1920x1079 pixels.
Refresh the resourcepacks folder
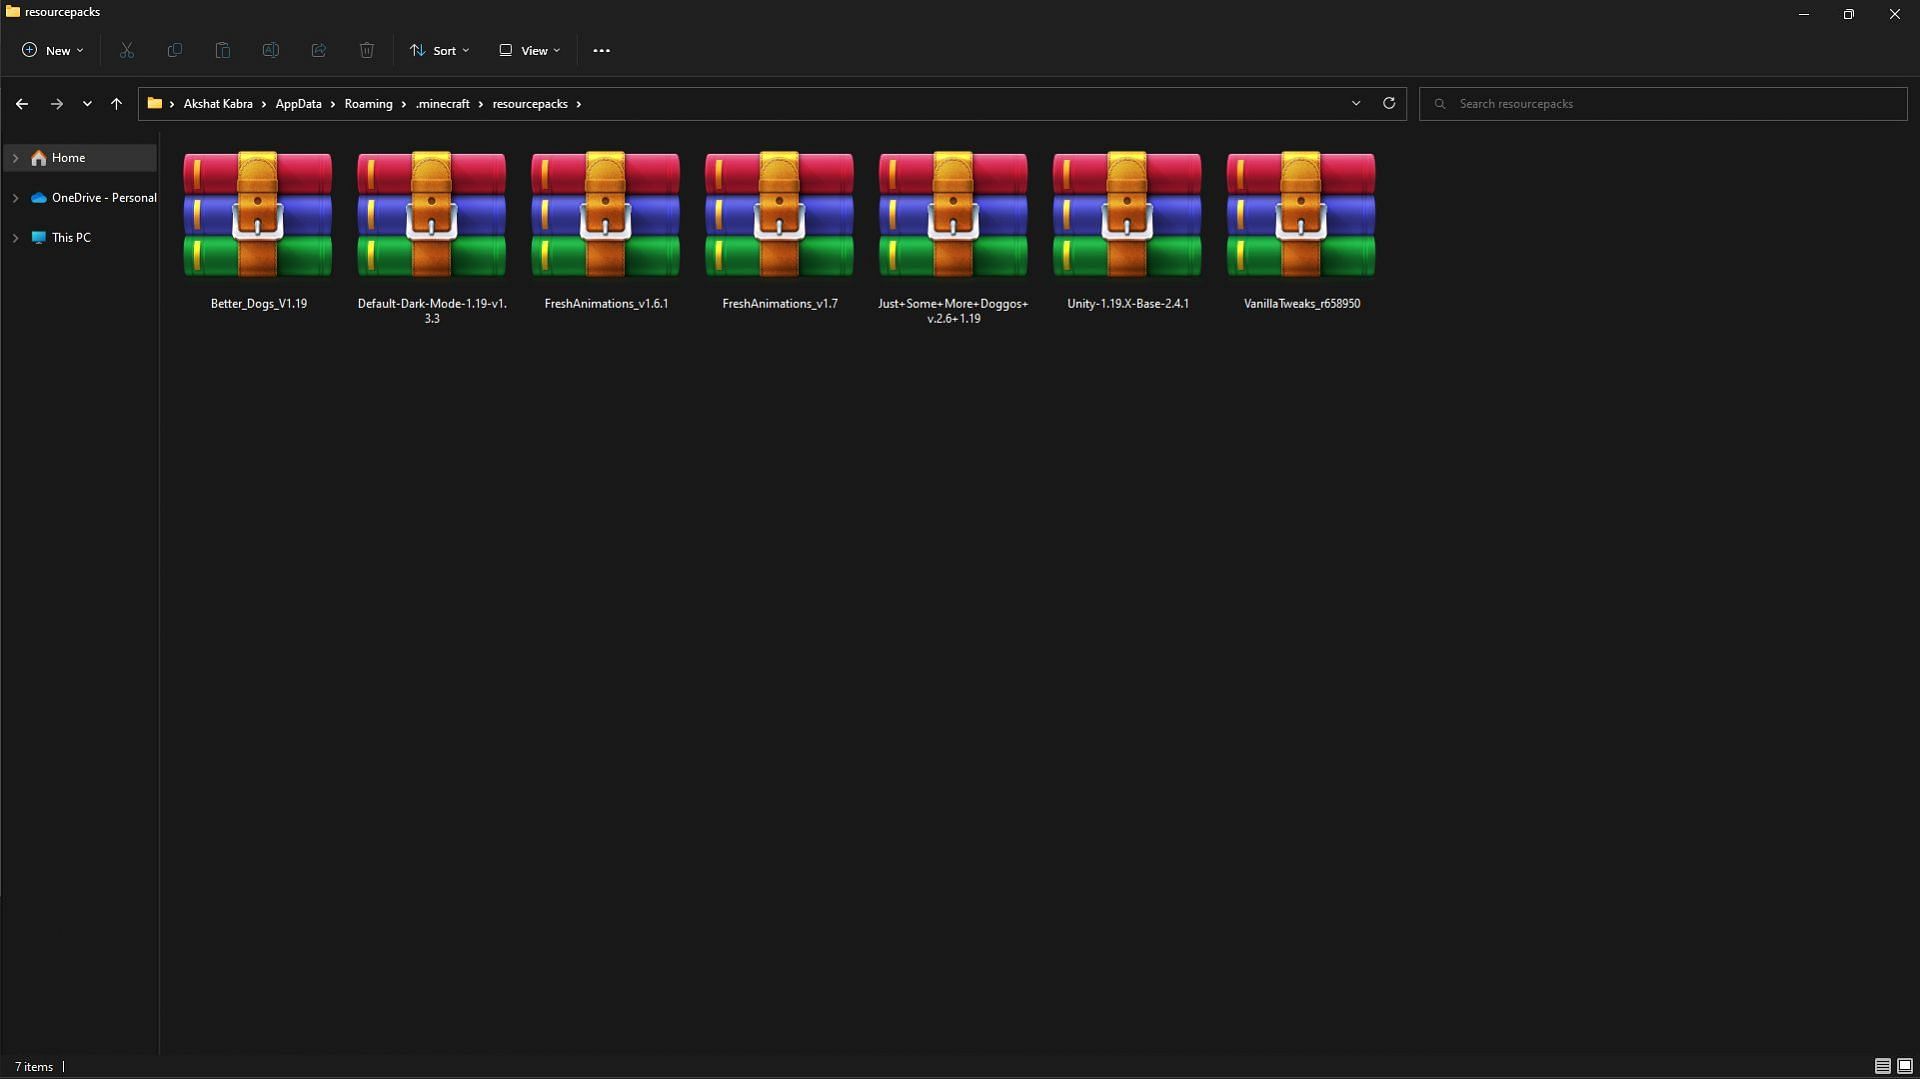tap(1389, 103)
